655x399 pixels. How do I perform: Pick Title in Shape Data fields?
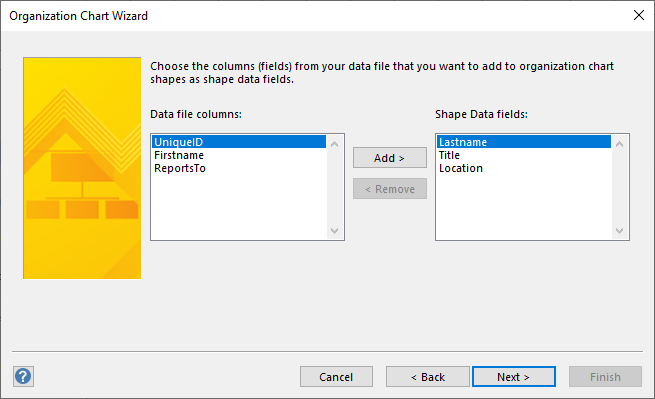tap(524, 155)
